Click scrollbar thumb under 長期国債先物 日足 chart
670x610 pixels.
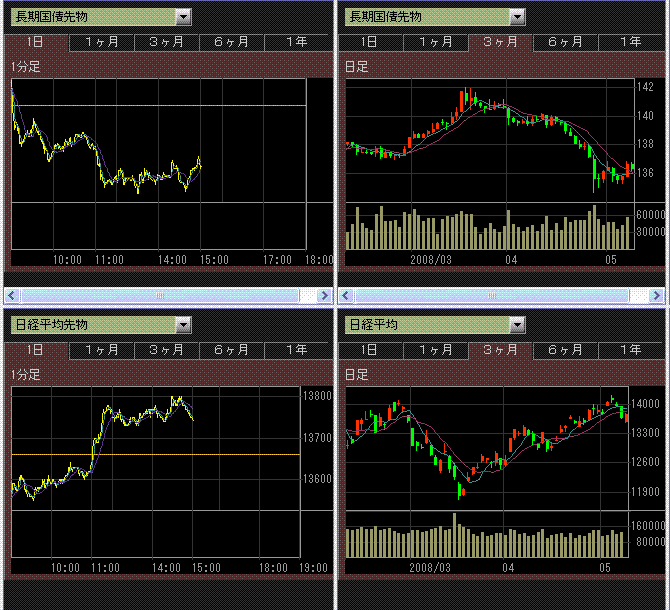coord(492,296)
